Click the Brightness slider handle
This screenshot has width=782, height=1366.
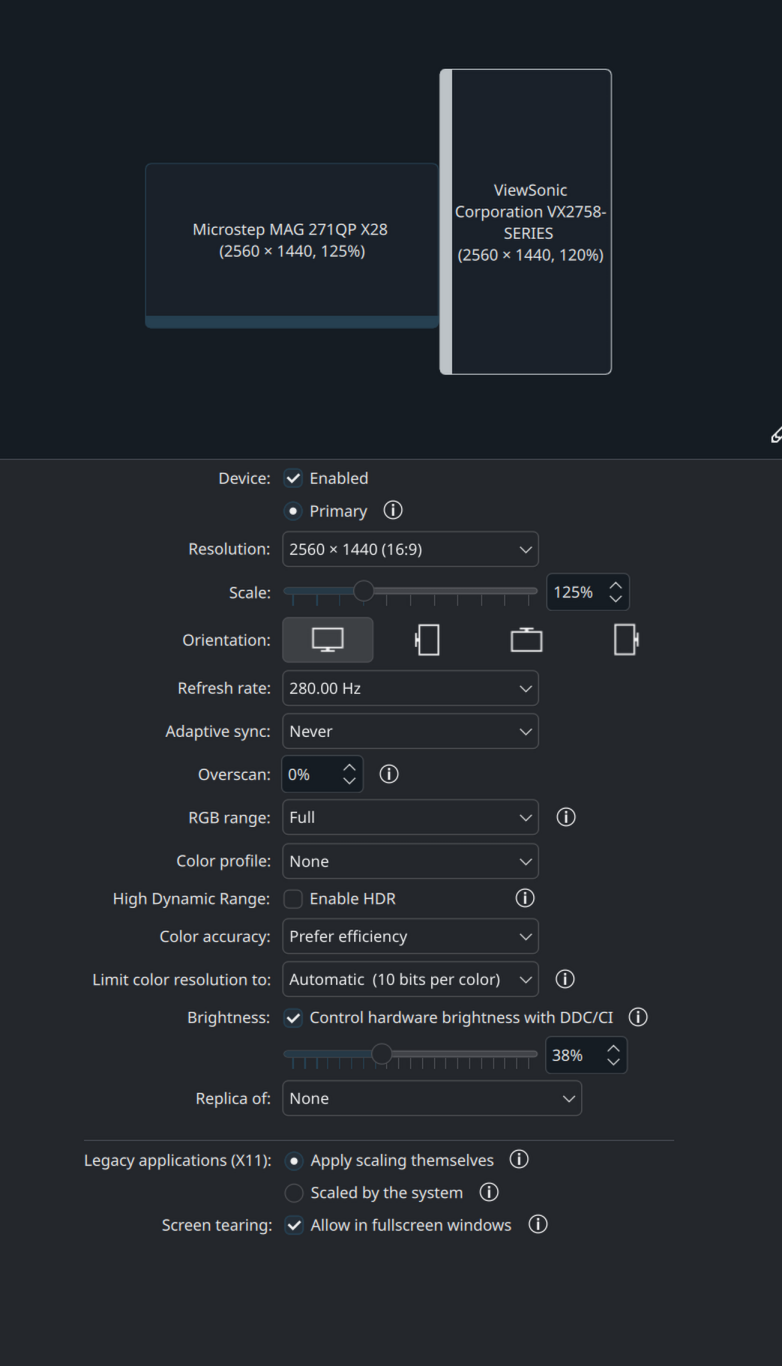tap(381, 1053)
